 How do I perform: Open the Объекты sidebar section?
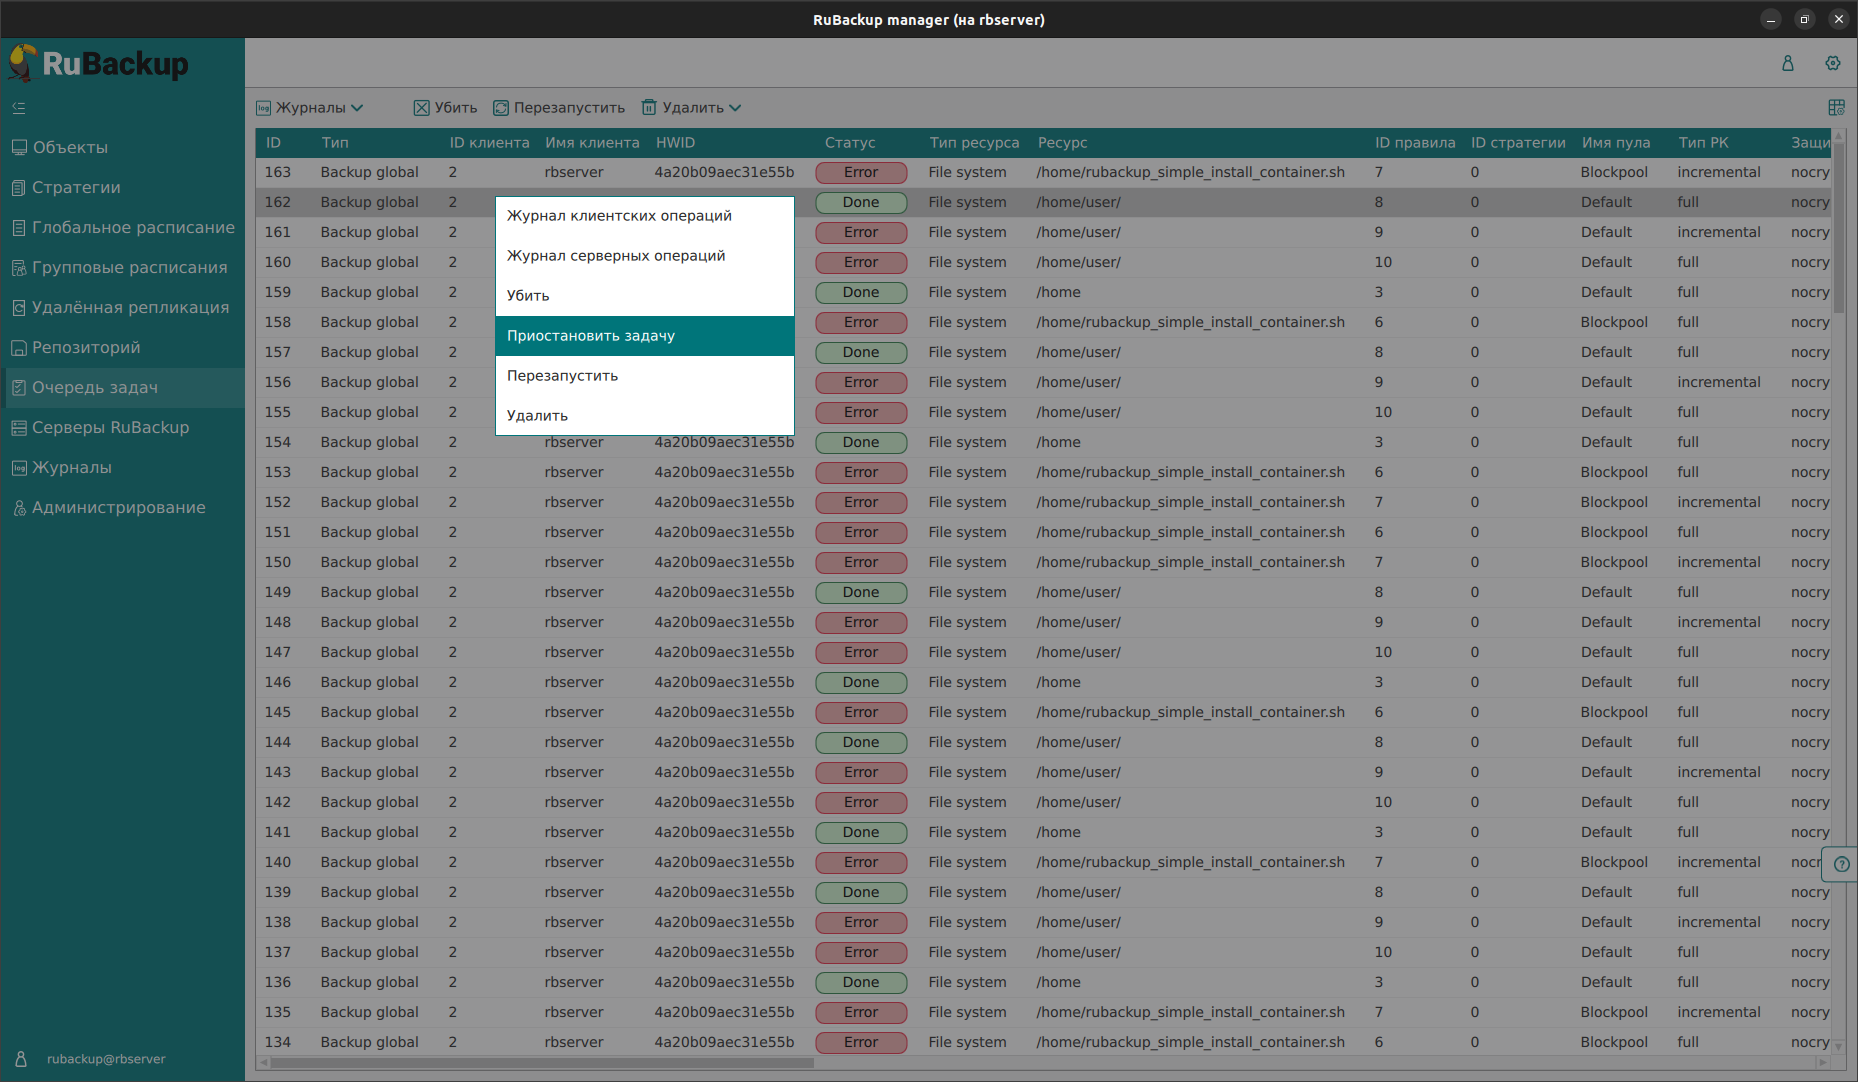(x=70, y=148)
